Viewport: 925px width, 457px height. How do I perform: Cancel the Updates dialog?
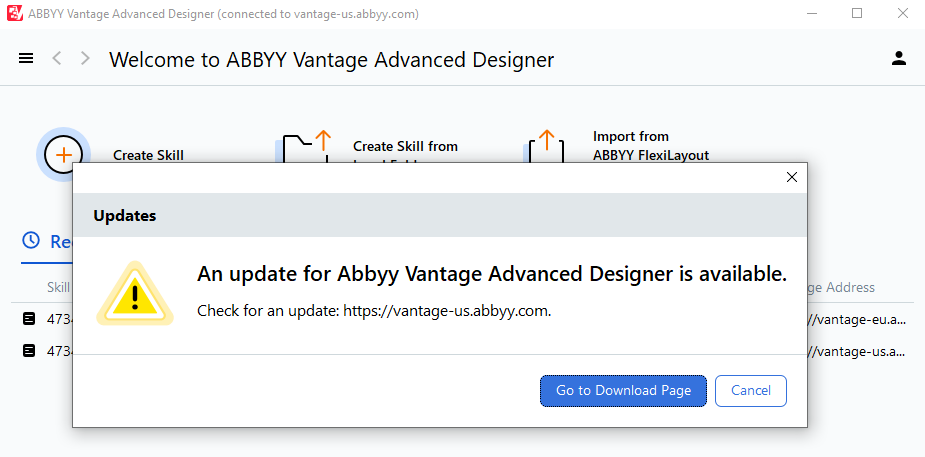751,390
